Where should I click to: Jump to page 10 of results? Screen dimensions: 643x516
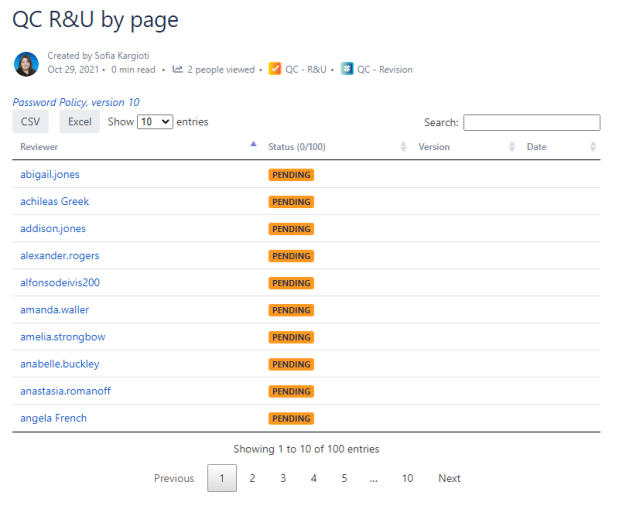click(x=407, y=478)
